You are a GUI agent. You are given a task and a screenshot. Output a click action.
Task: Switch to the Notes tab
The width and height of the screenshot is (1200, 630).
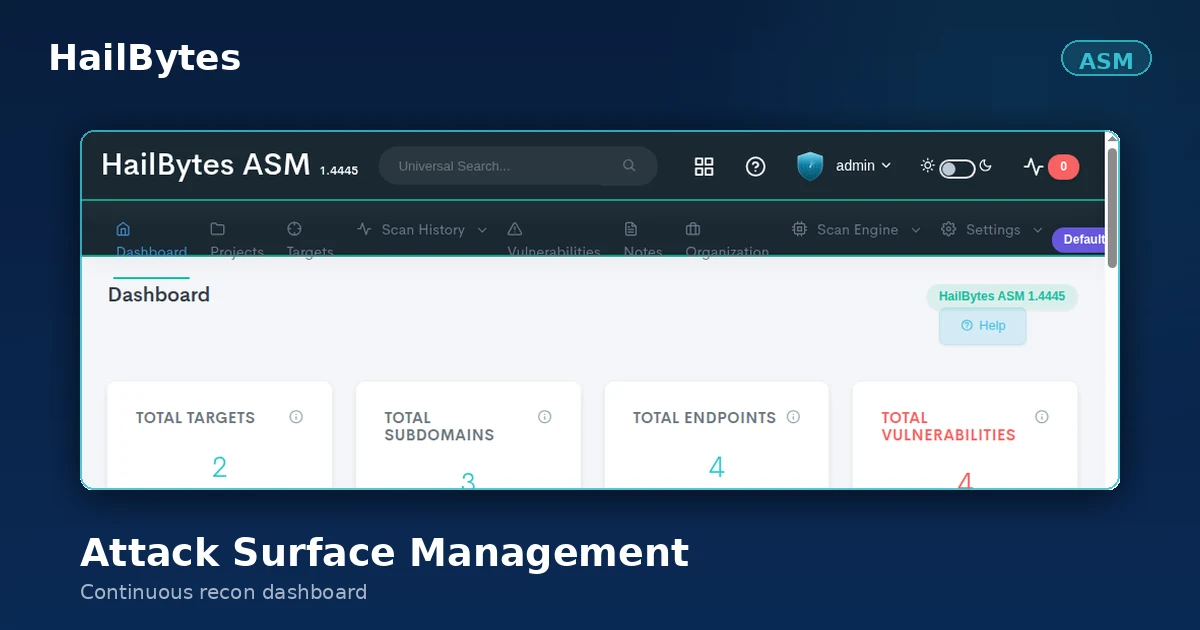[x=643, y=239]
